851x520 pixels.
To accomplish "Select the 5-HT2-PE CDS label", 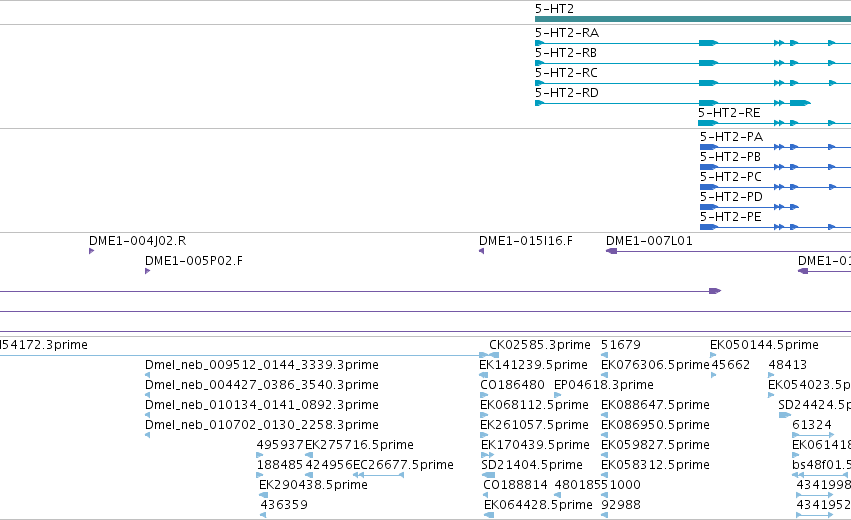I will coord(731,218).
